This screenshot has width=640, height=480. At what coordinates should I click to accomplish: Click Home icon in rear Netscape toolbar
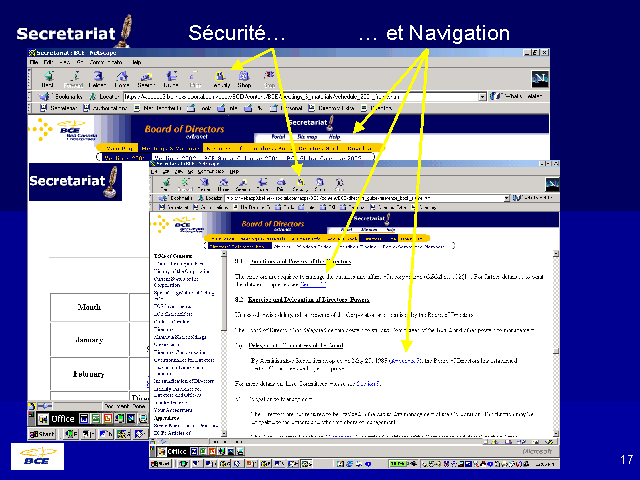pos(122,77)
